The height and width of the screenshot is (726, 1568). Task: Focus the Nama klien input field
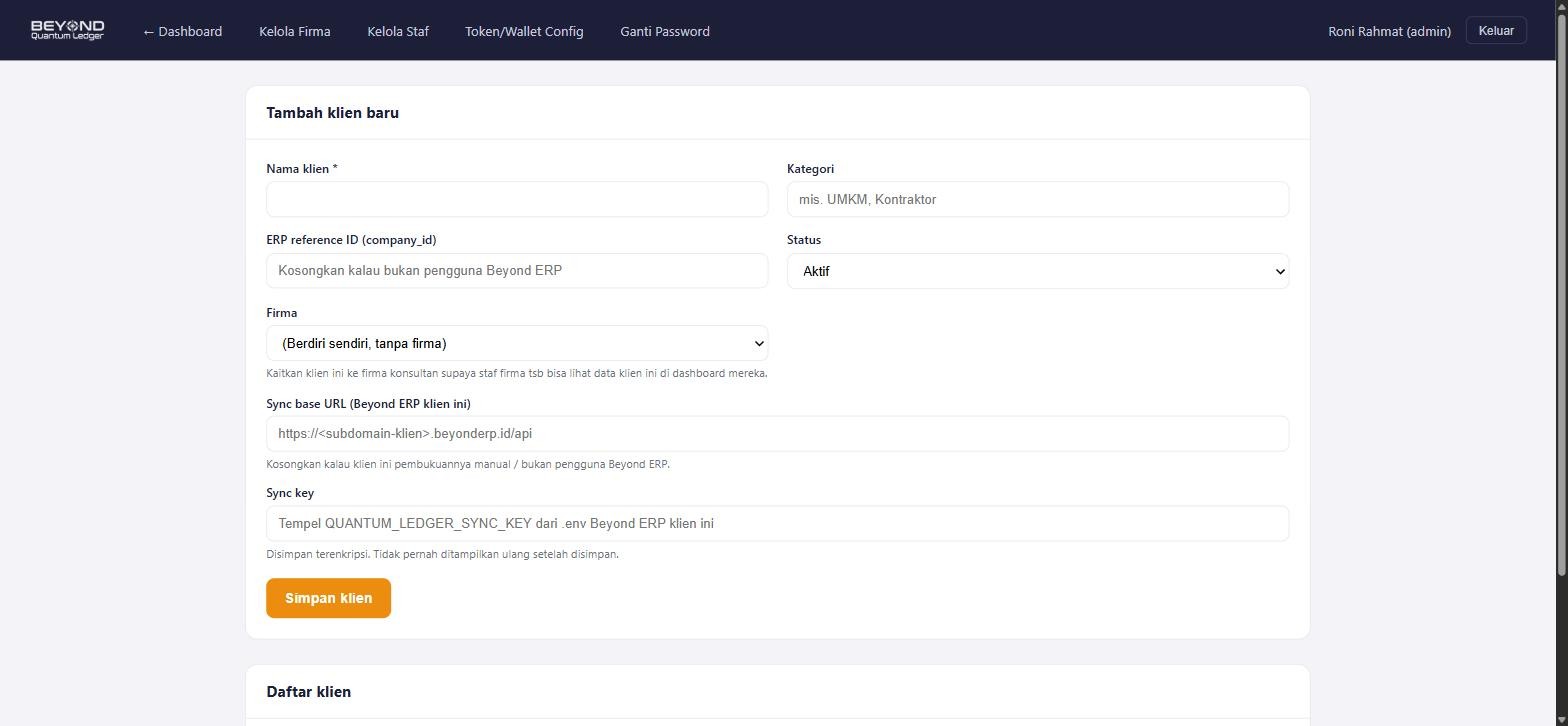[x=517, y=199]
